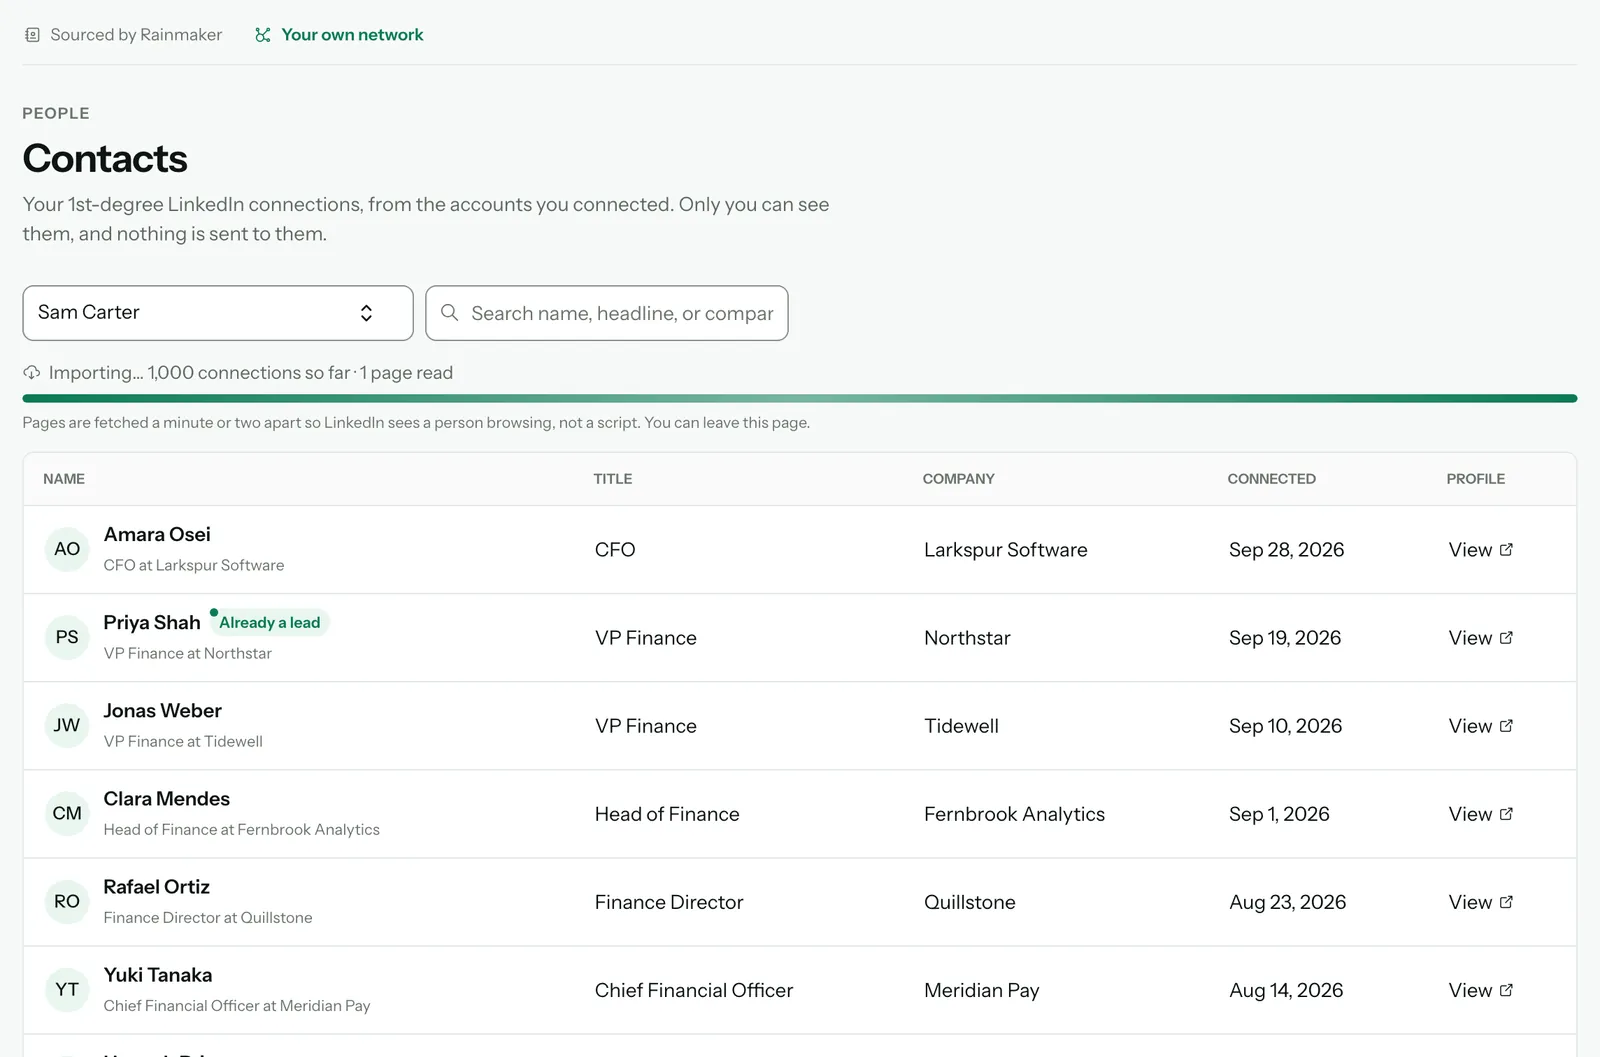View Jonas Weber's profile
Viewport: 1600px width, 1057px height.
point(1480,726)
